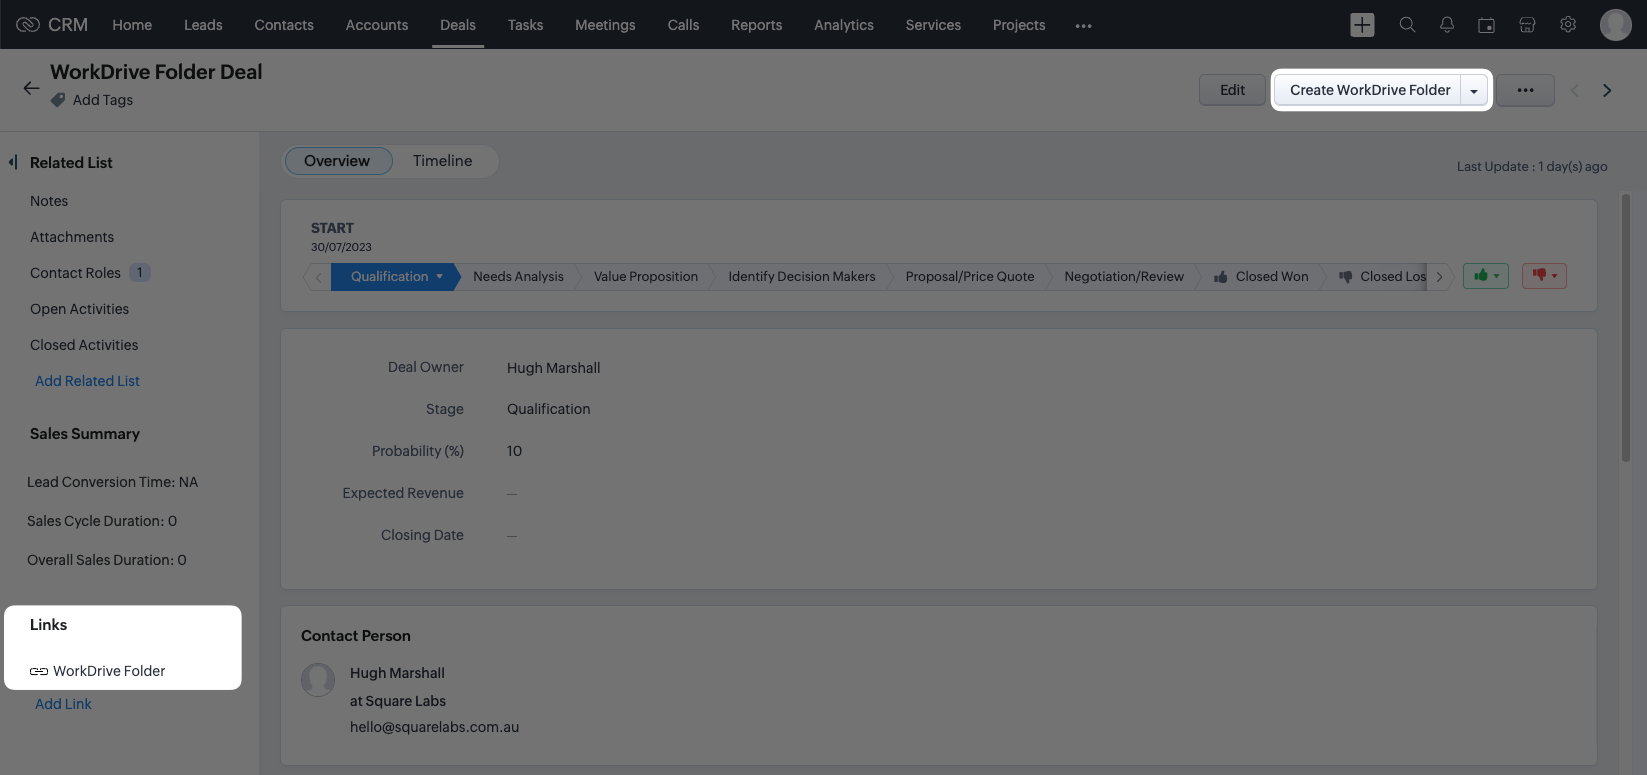
Task: Open the Reports module
Action: tap(756, 25)
